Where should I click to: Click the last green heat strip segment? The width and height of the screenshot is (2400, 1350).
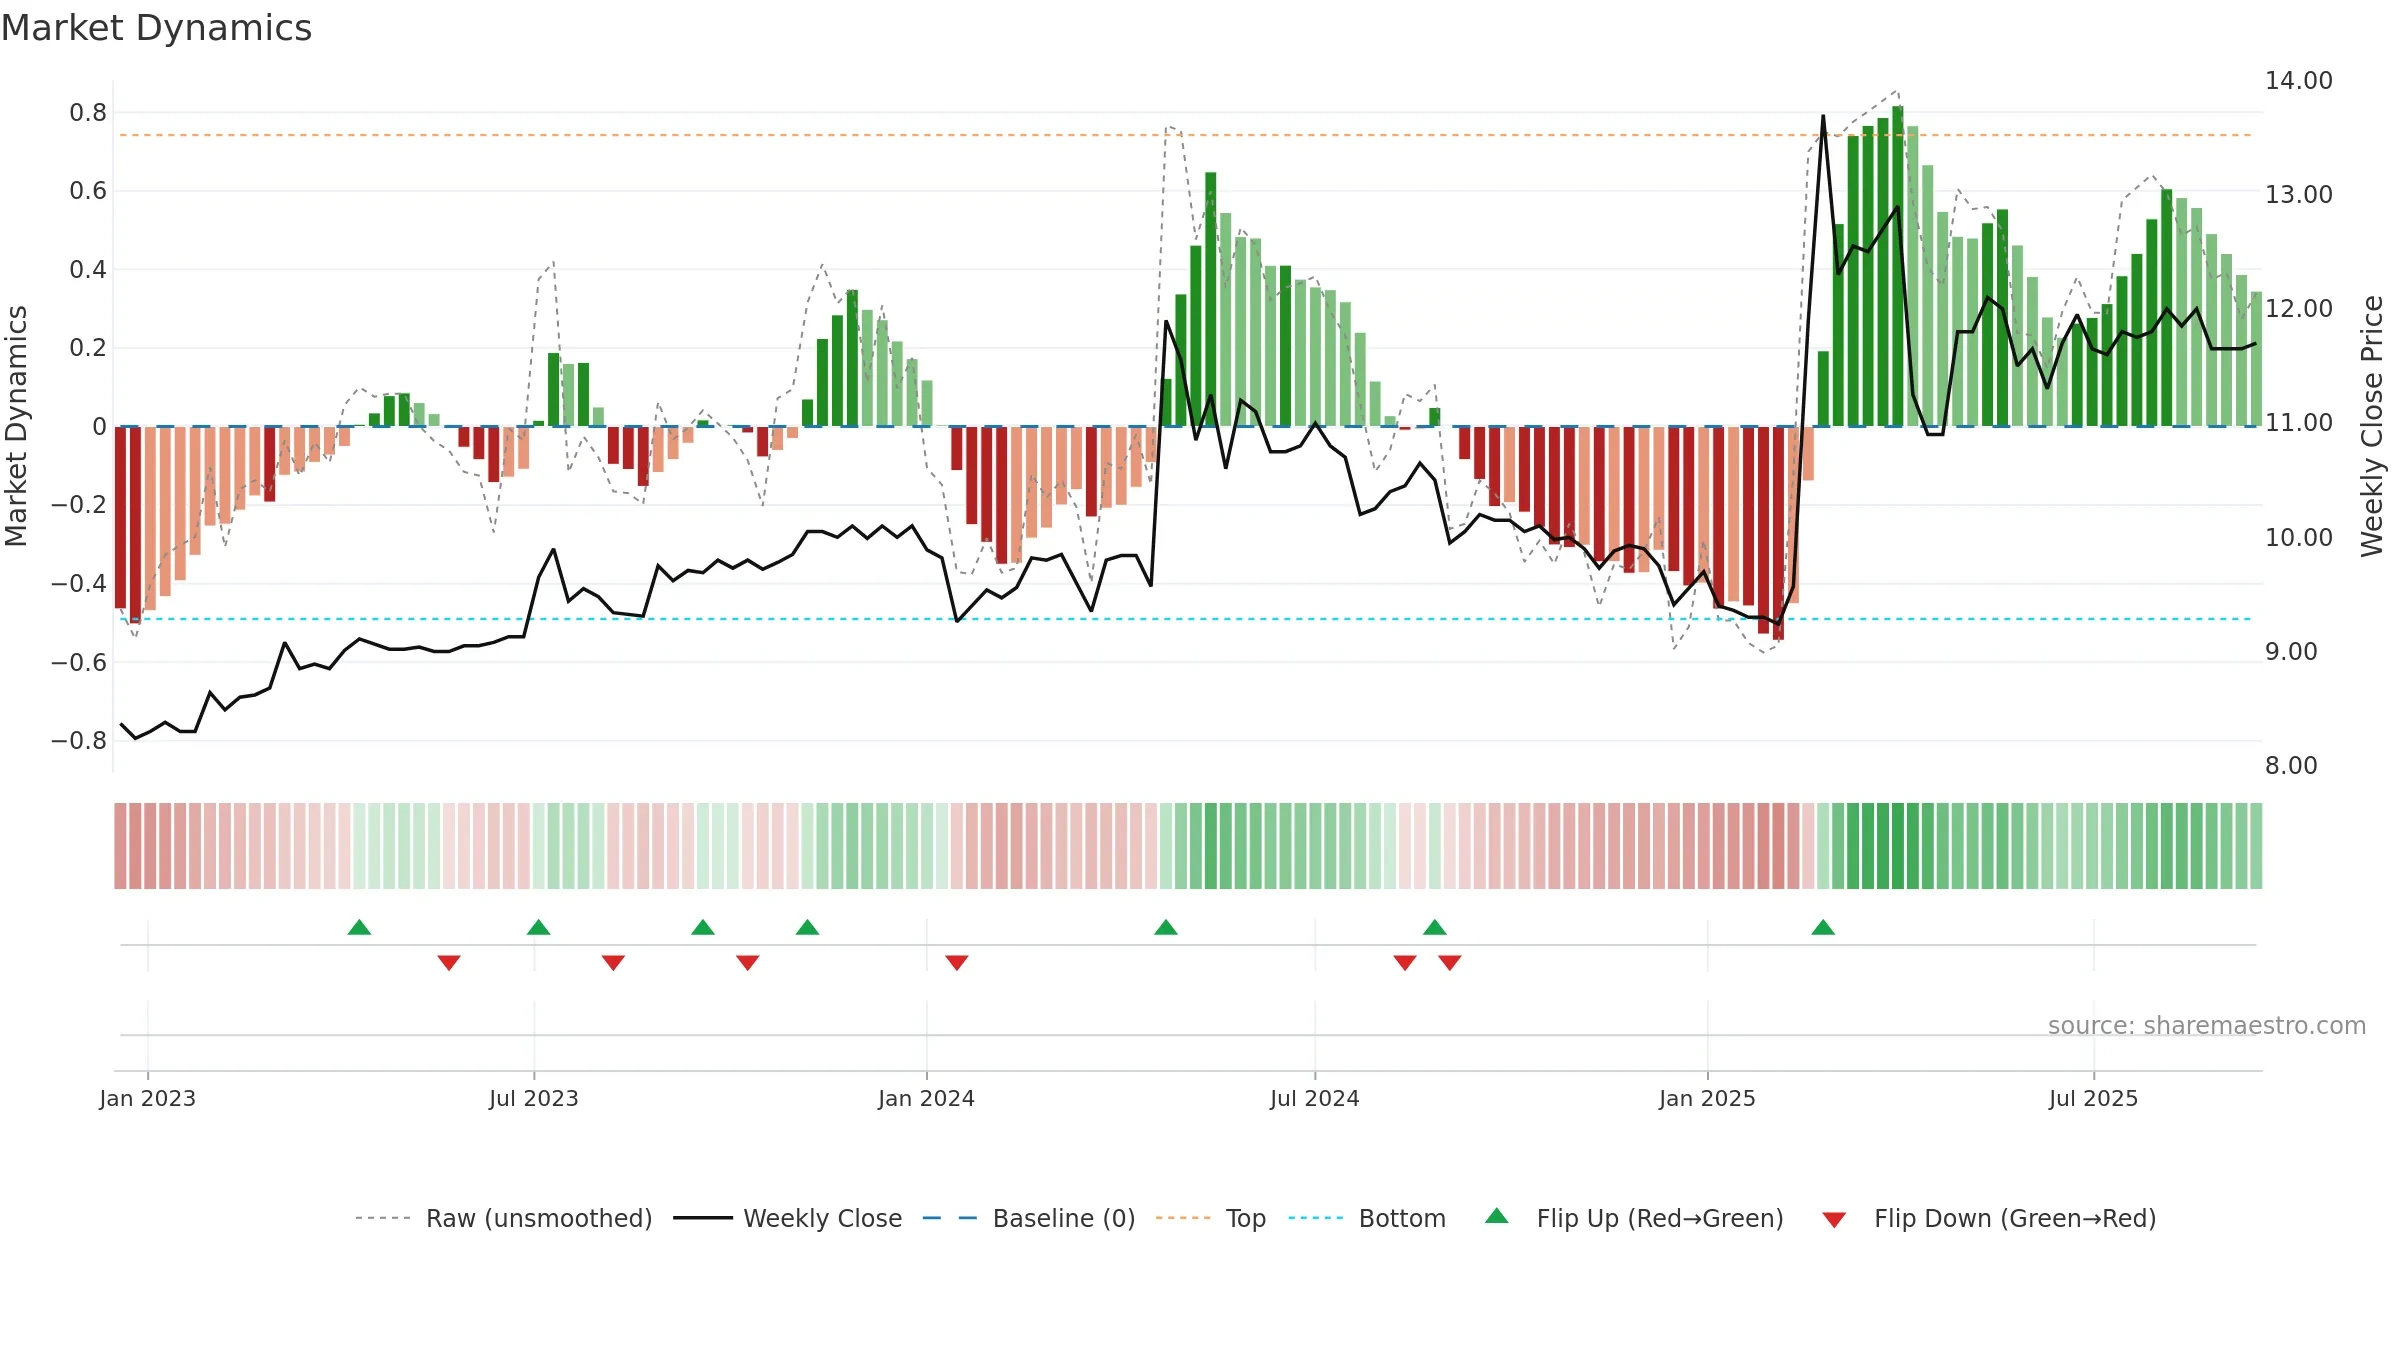pyautogui.click(x=2256, y=846)
